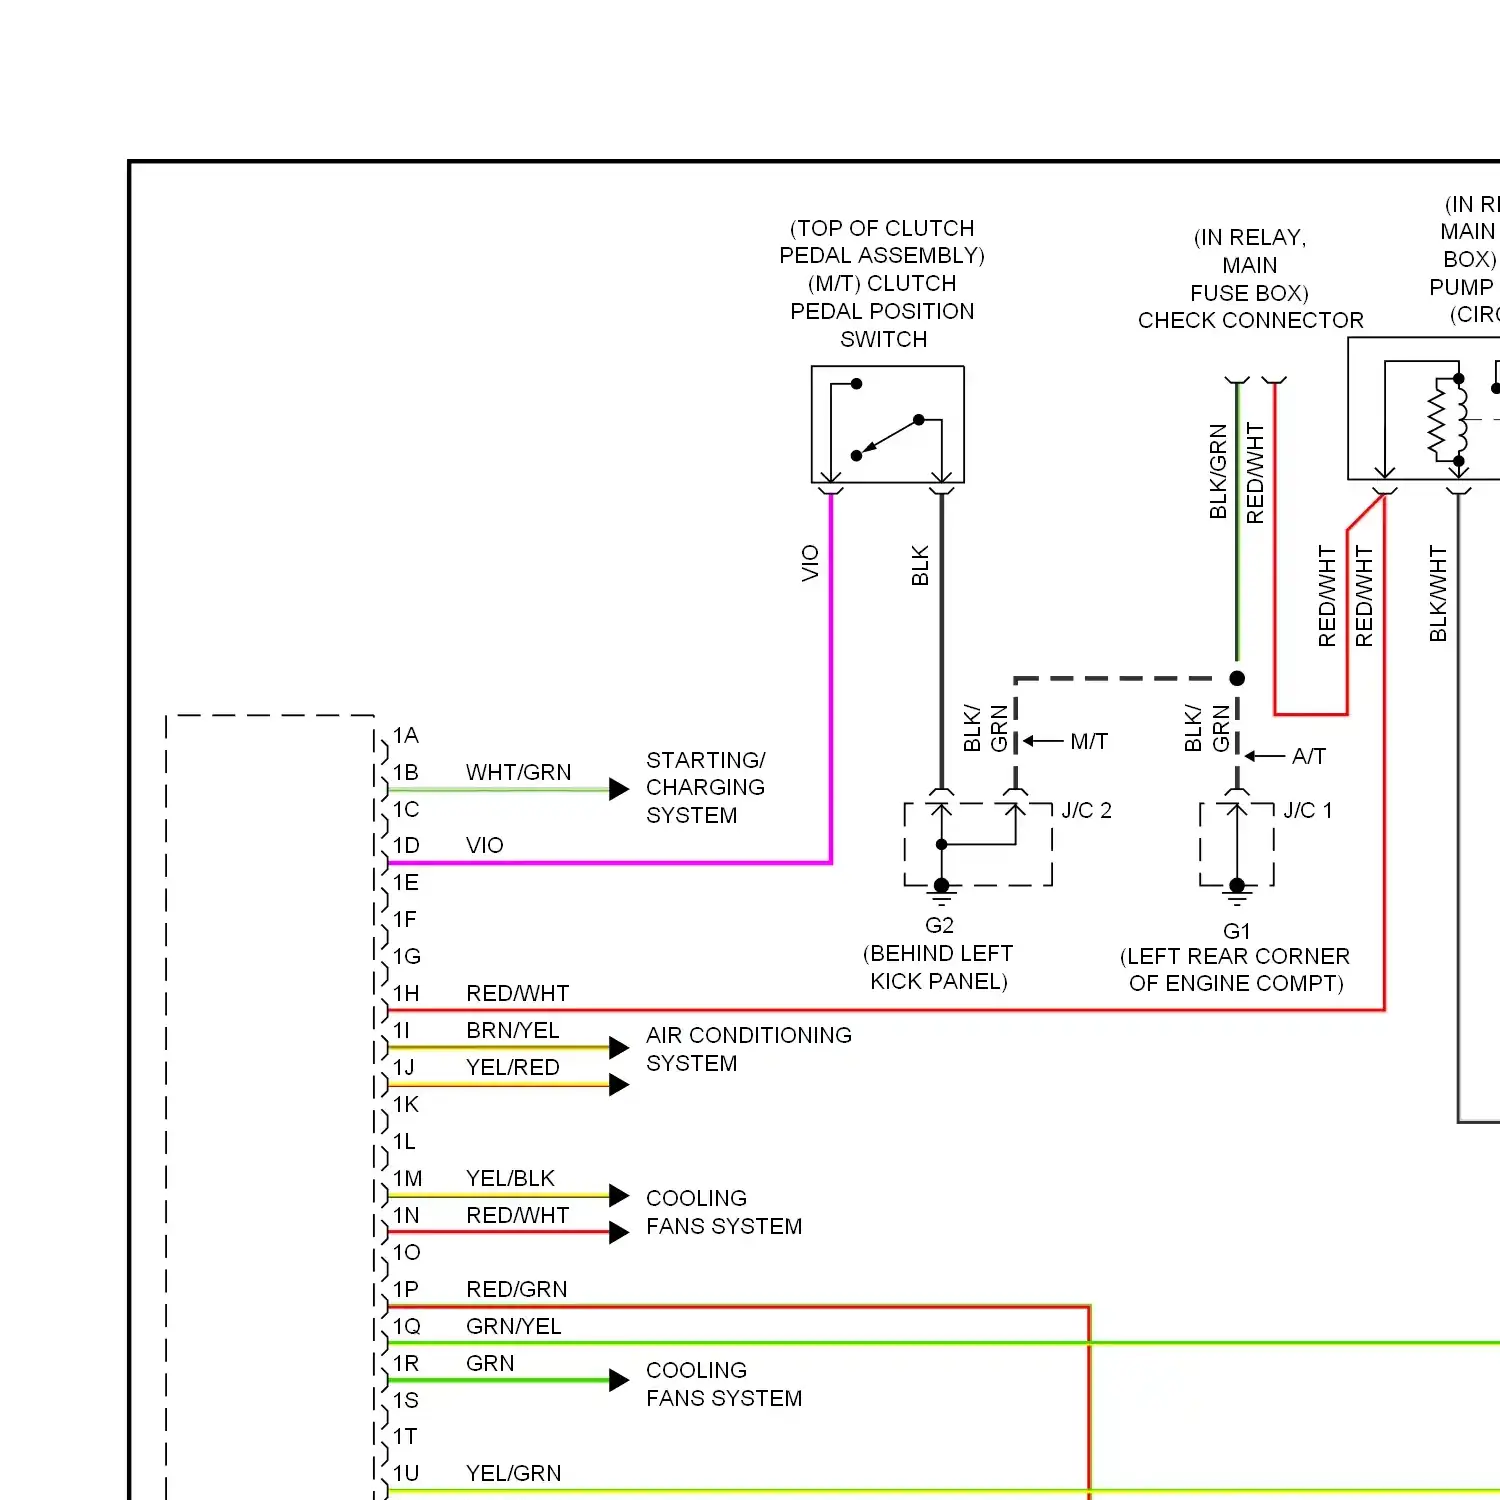The height and width of the screenshot is (1500, 1500).
Task: Select the G1 label
Action: pyautogui.click(x=1236, y=931)
